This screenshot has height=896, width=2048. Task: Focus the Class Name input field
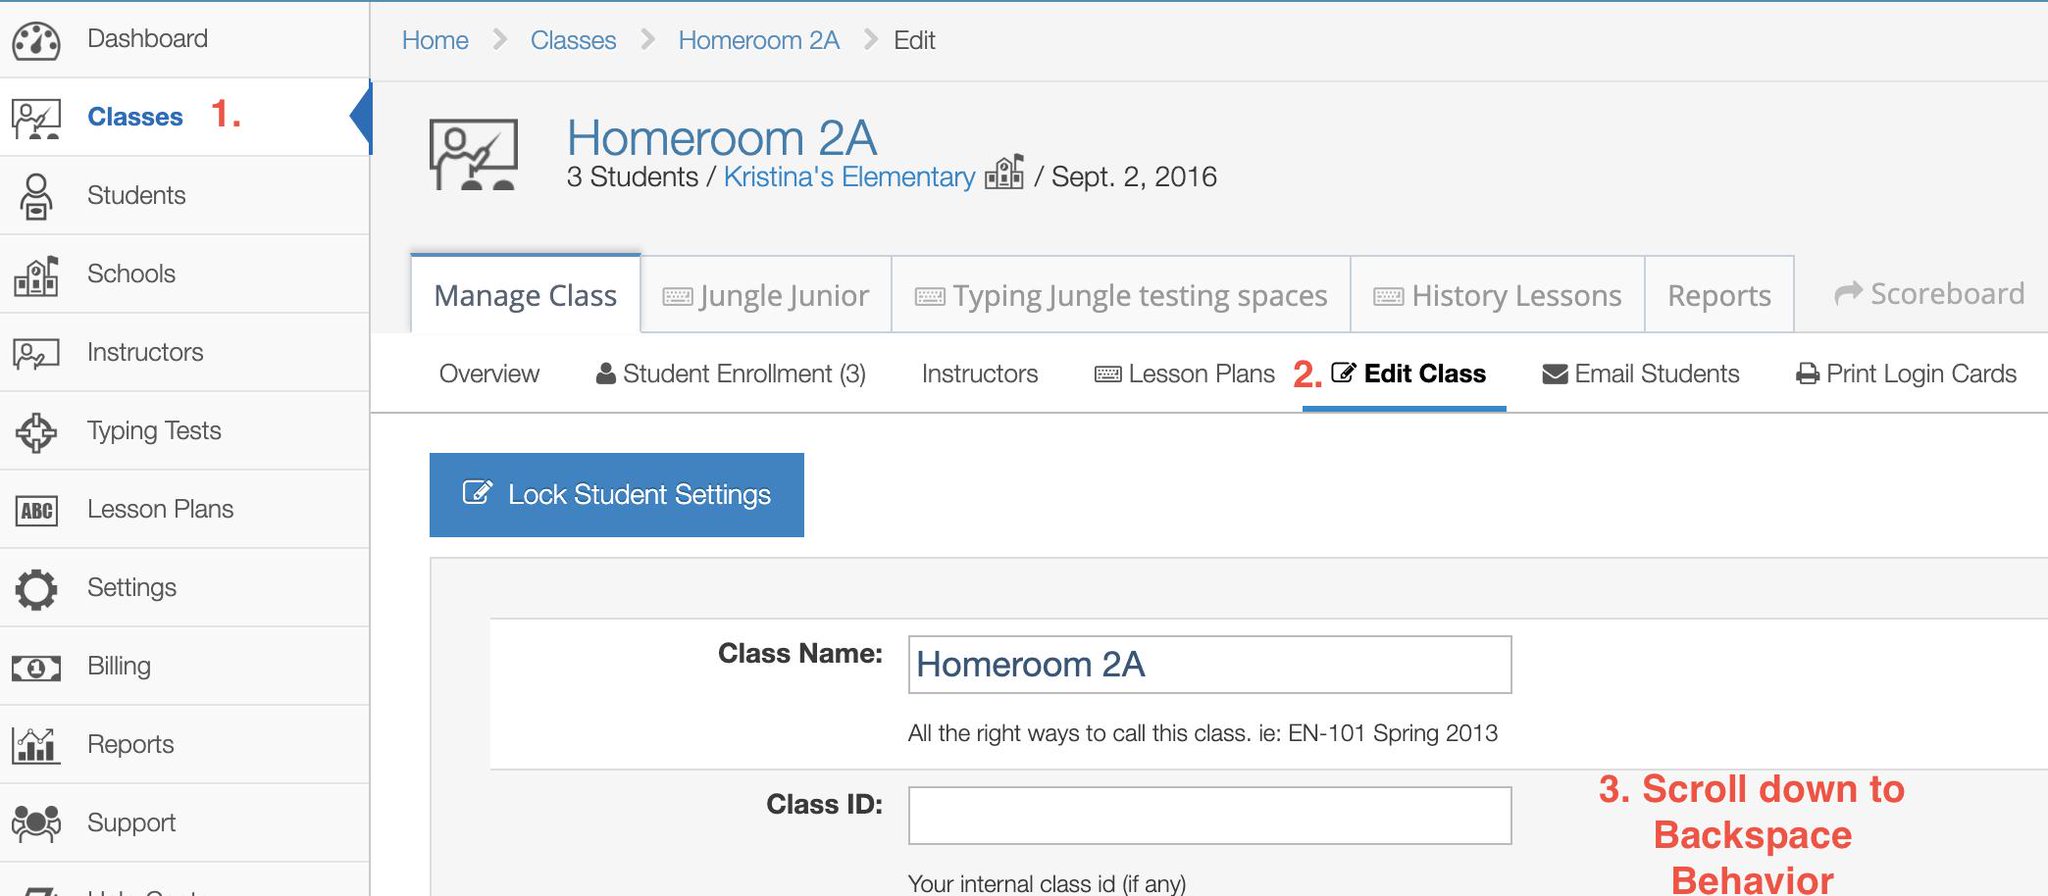point(1210,665)
